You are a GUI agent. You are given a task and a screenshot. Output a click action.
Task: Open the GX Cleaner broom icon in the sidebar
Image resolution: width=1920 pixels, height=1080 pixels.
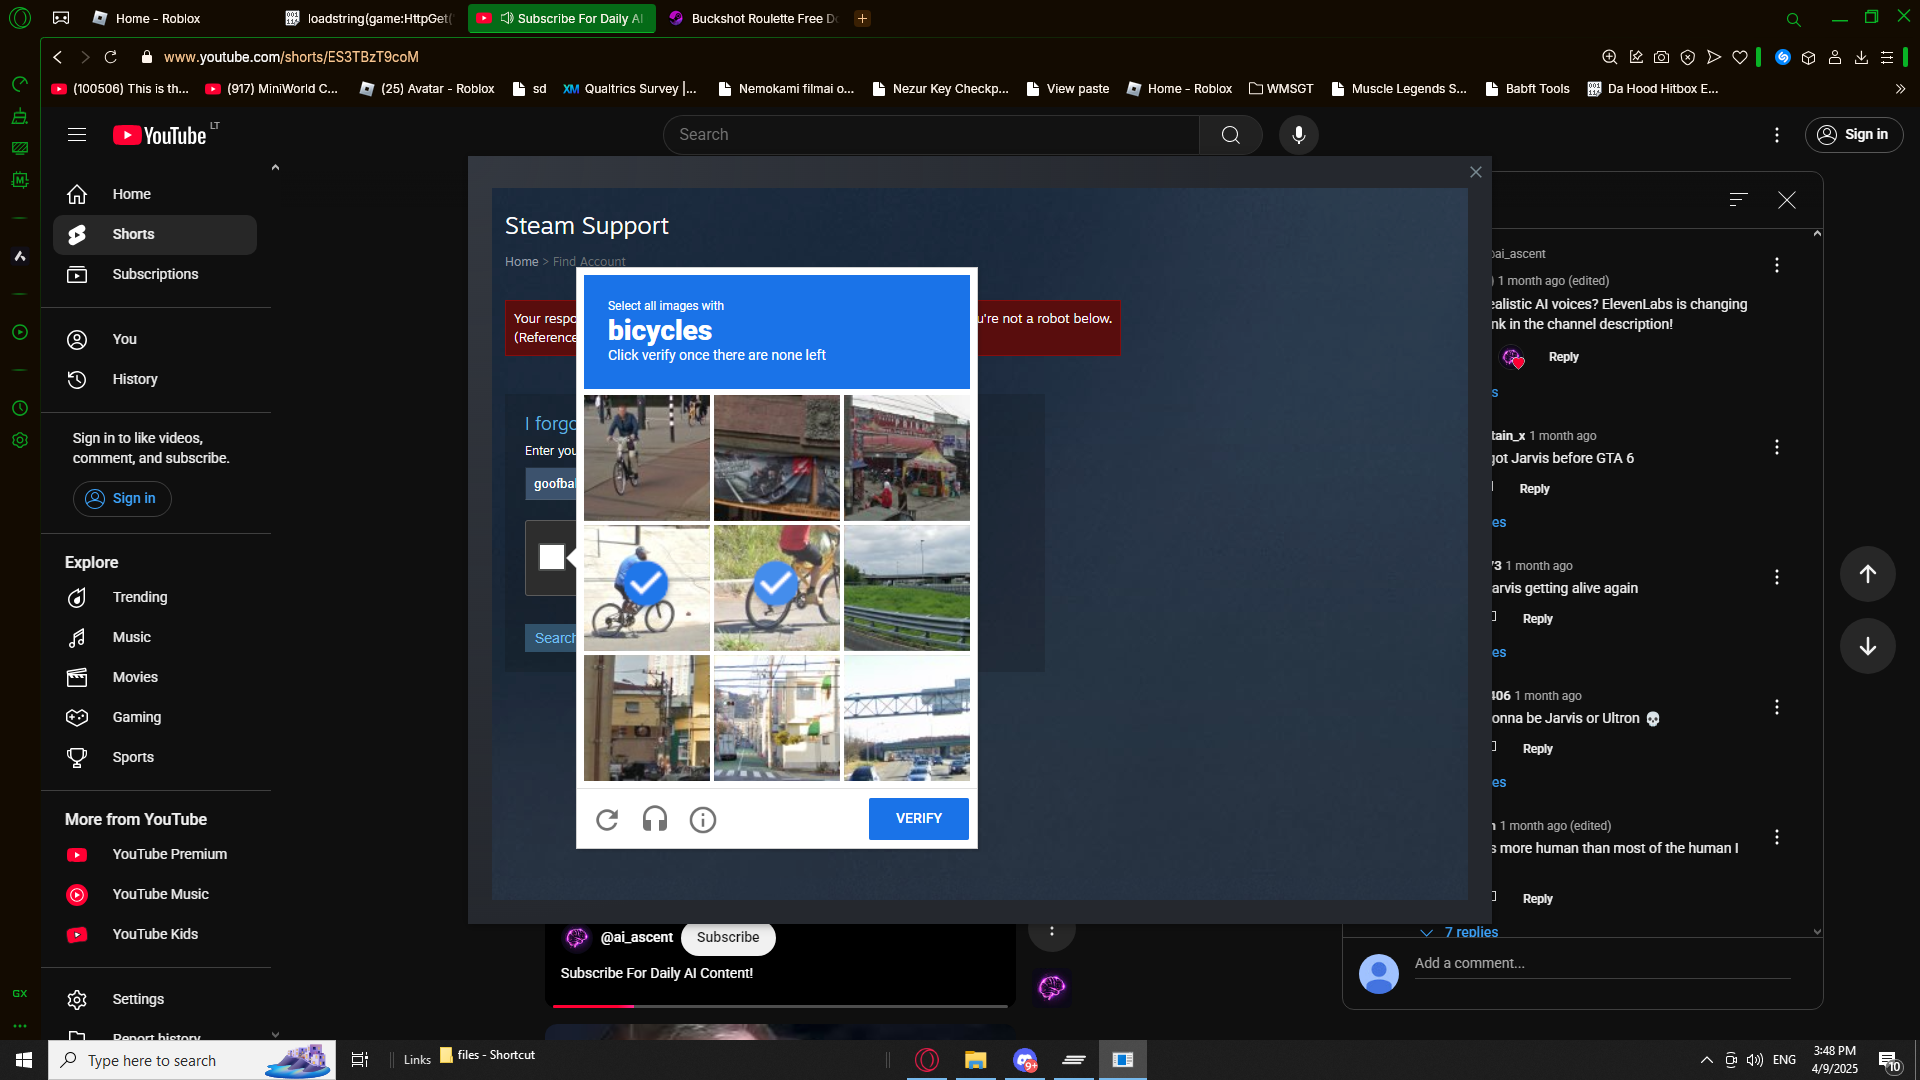click(19, 116)
